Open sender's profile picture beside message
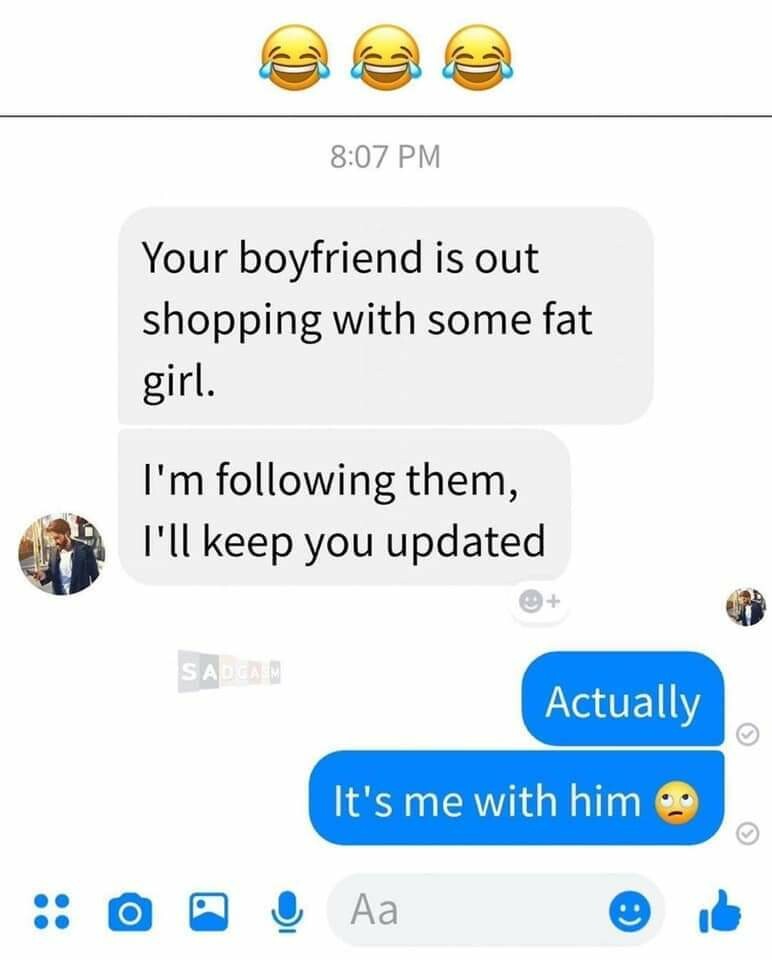772x960 pixels. [61, 554]
